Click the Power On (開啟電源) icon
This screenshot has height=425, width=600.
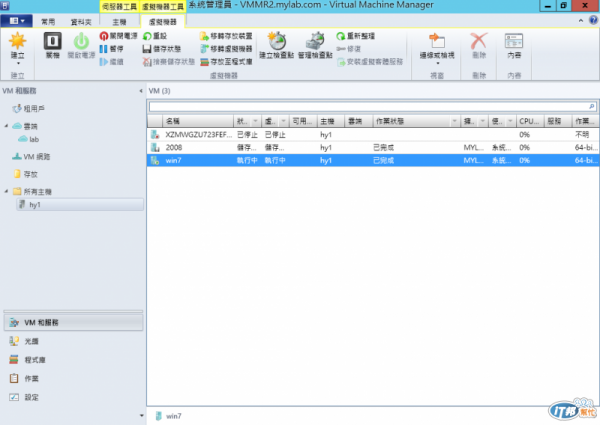coord(81,41)
